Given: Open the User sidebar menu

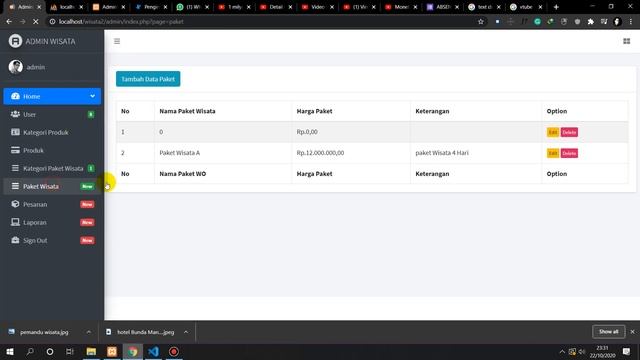Looking at the screenshot, I should pos(52,114).
